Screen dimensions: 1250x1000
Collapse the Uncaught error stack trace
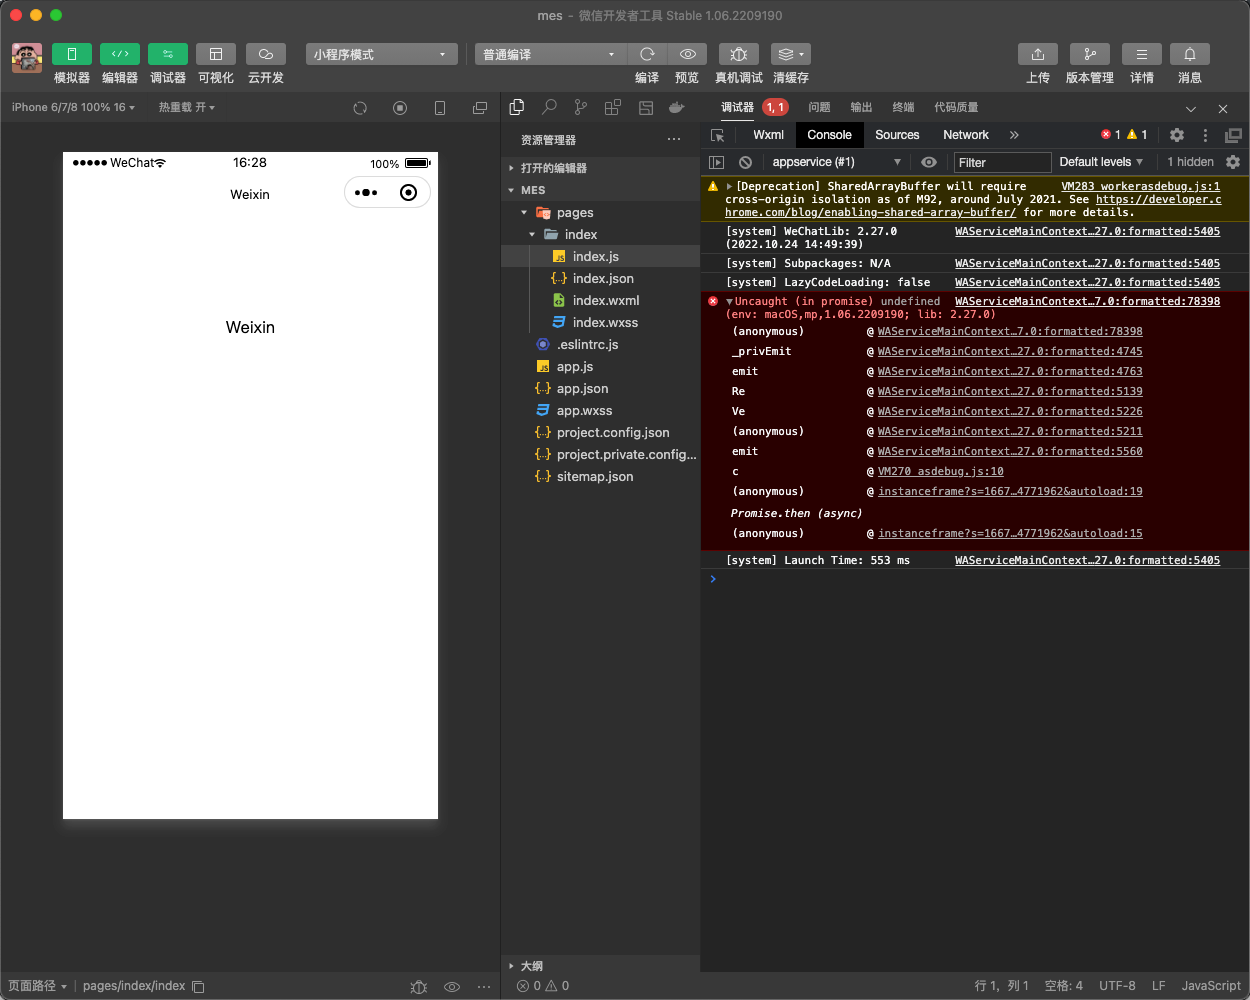(730, 301)
